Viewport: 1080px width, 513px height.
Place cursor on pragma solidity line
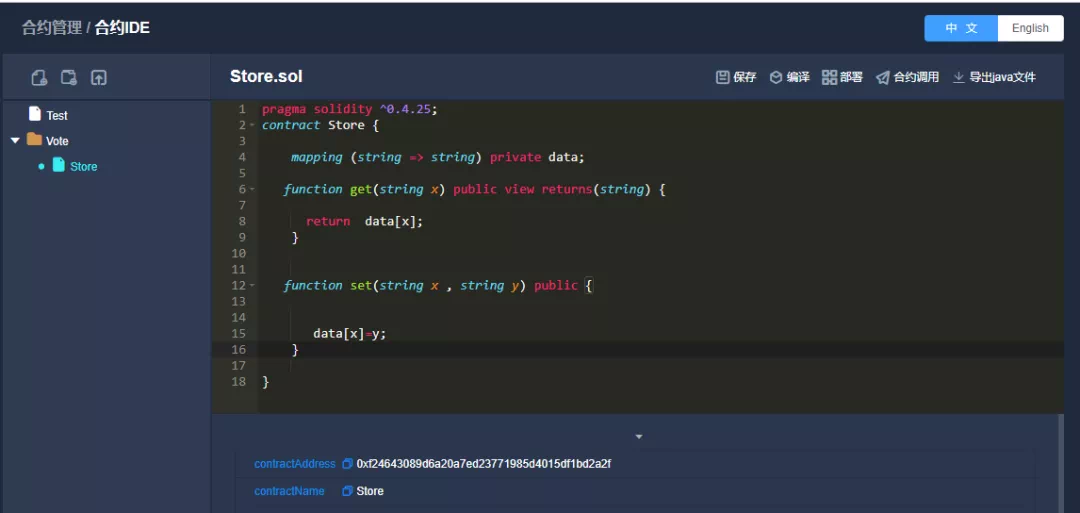click(x=349, y=109)
